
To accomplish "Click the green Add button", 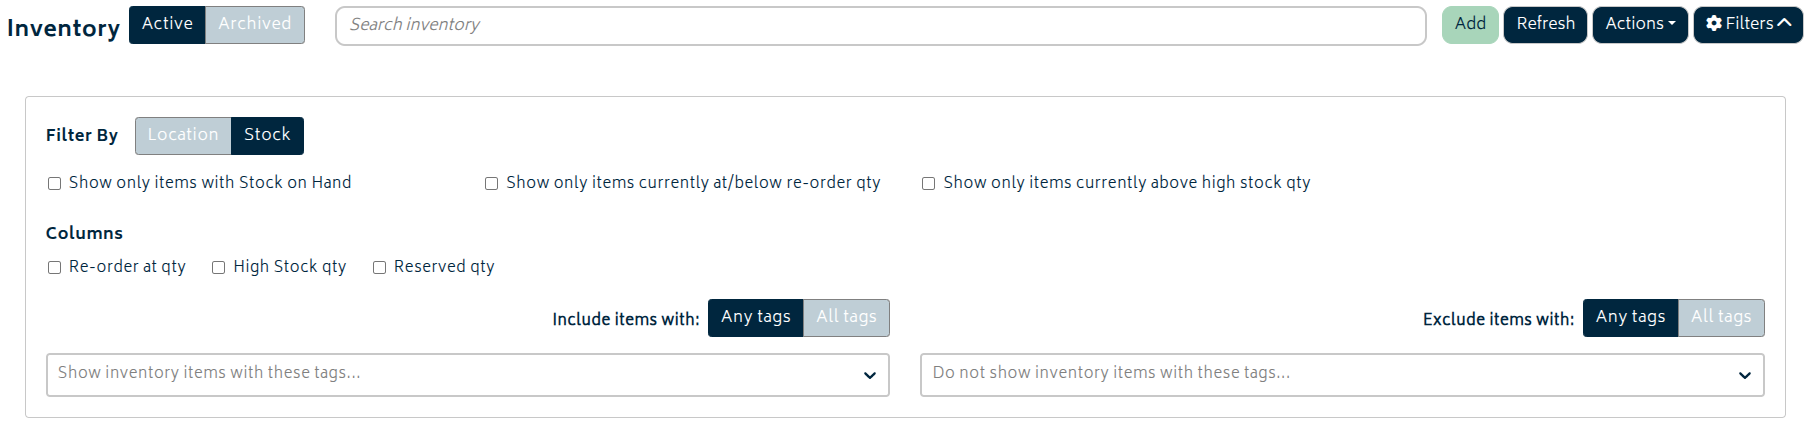I will tap(1469, 24).
